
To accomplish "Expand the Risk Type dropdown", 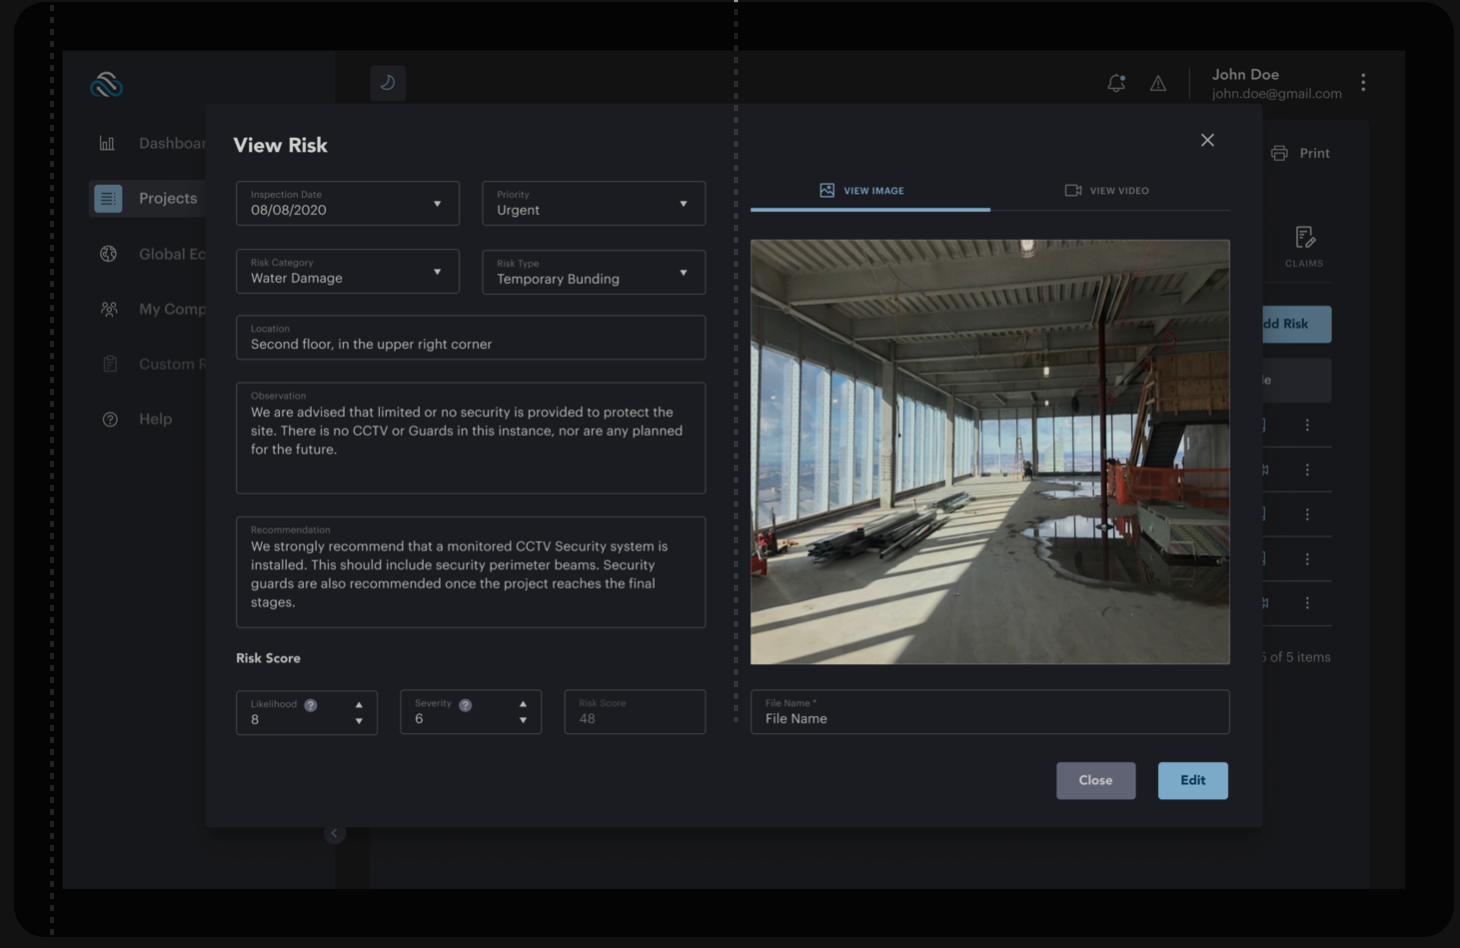I will coord(683,273).
